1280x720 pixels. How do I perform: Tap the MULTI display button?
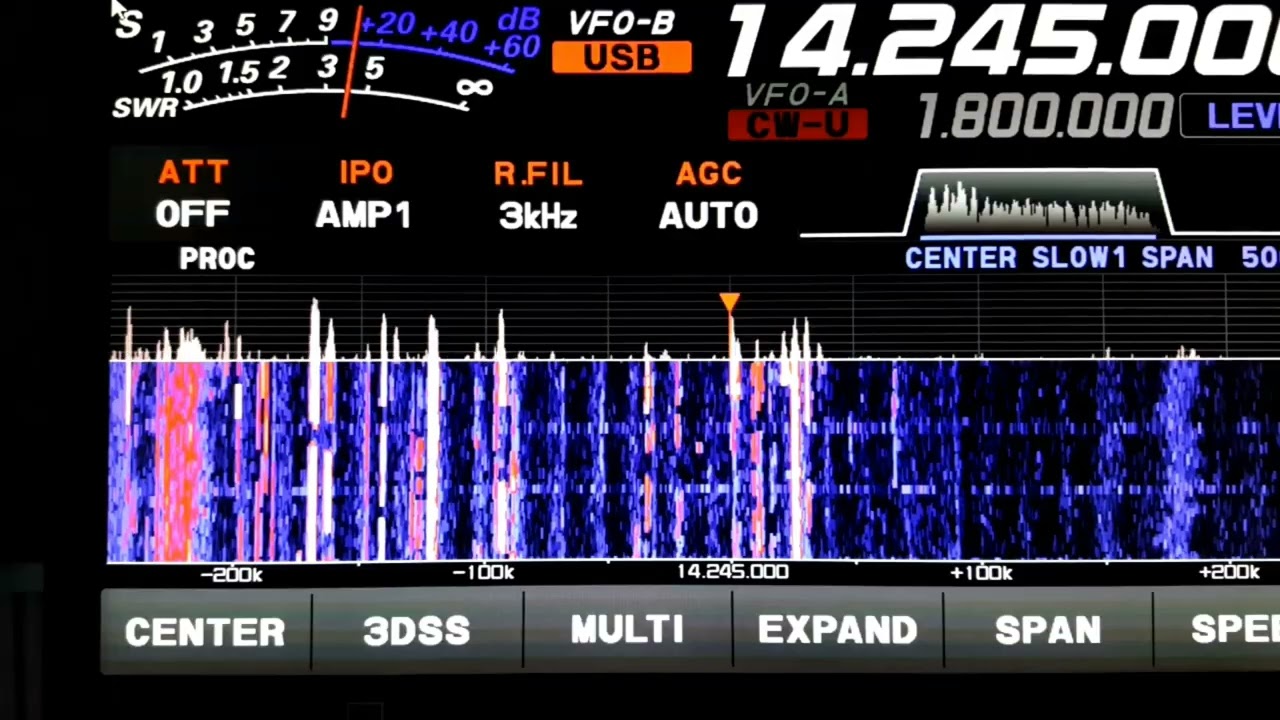click(x=627, y=631)
